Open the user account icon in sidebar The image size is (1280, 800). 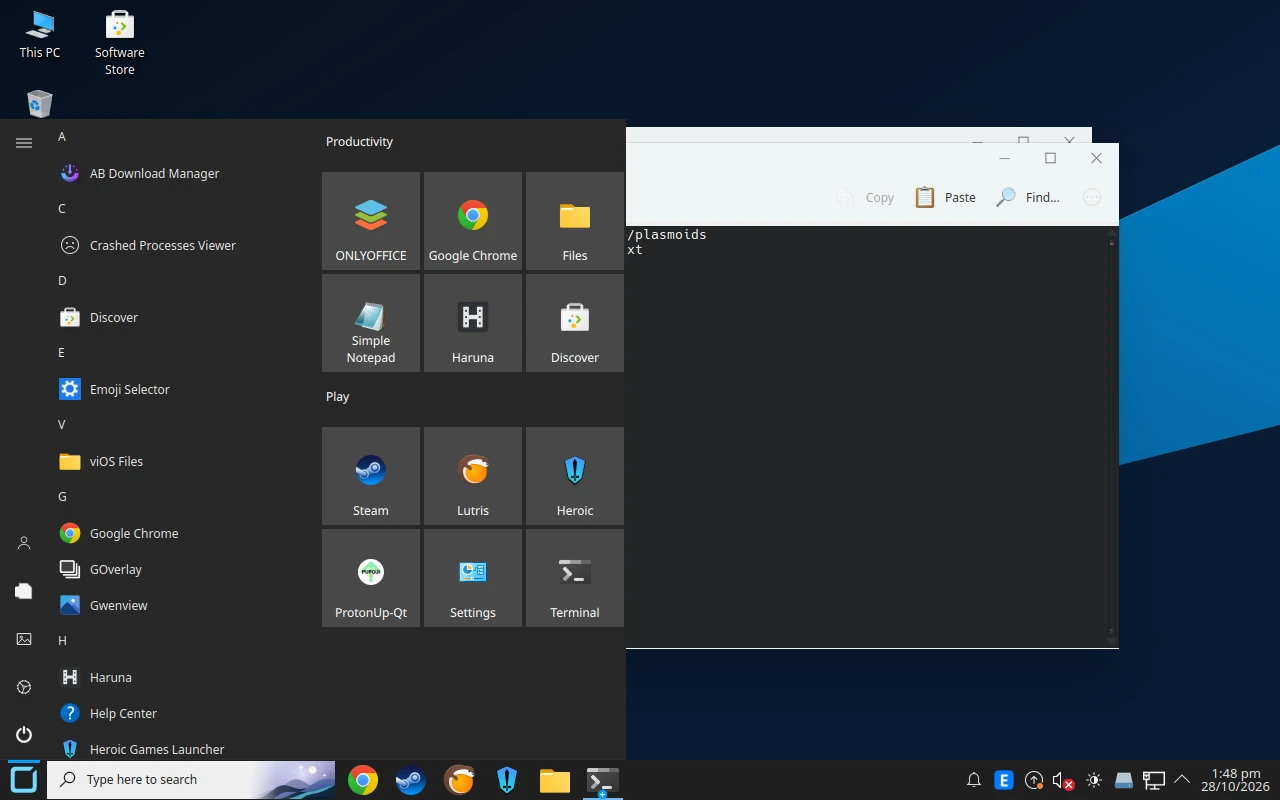point(24,543)
